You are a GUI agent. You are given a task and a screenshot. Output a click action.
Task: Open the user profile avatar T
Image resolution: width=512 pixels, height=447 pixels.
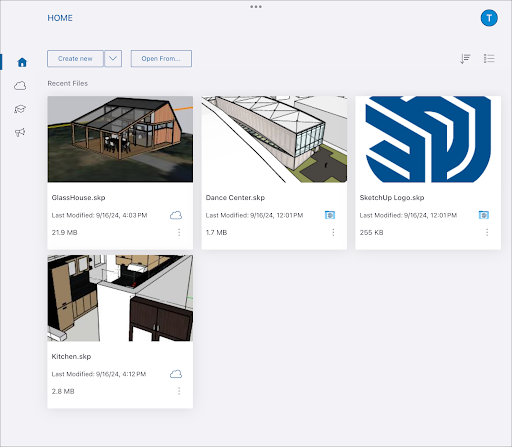pos(489,18)
